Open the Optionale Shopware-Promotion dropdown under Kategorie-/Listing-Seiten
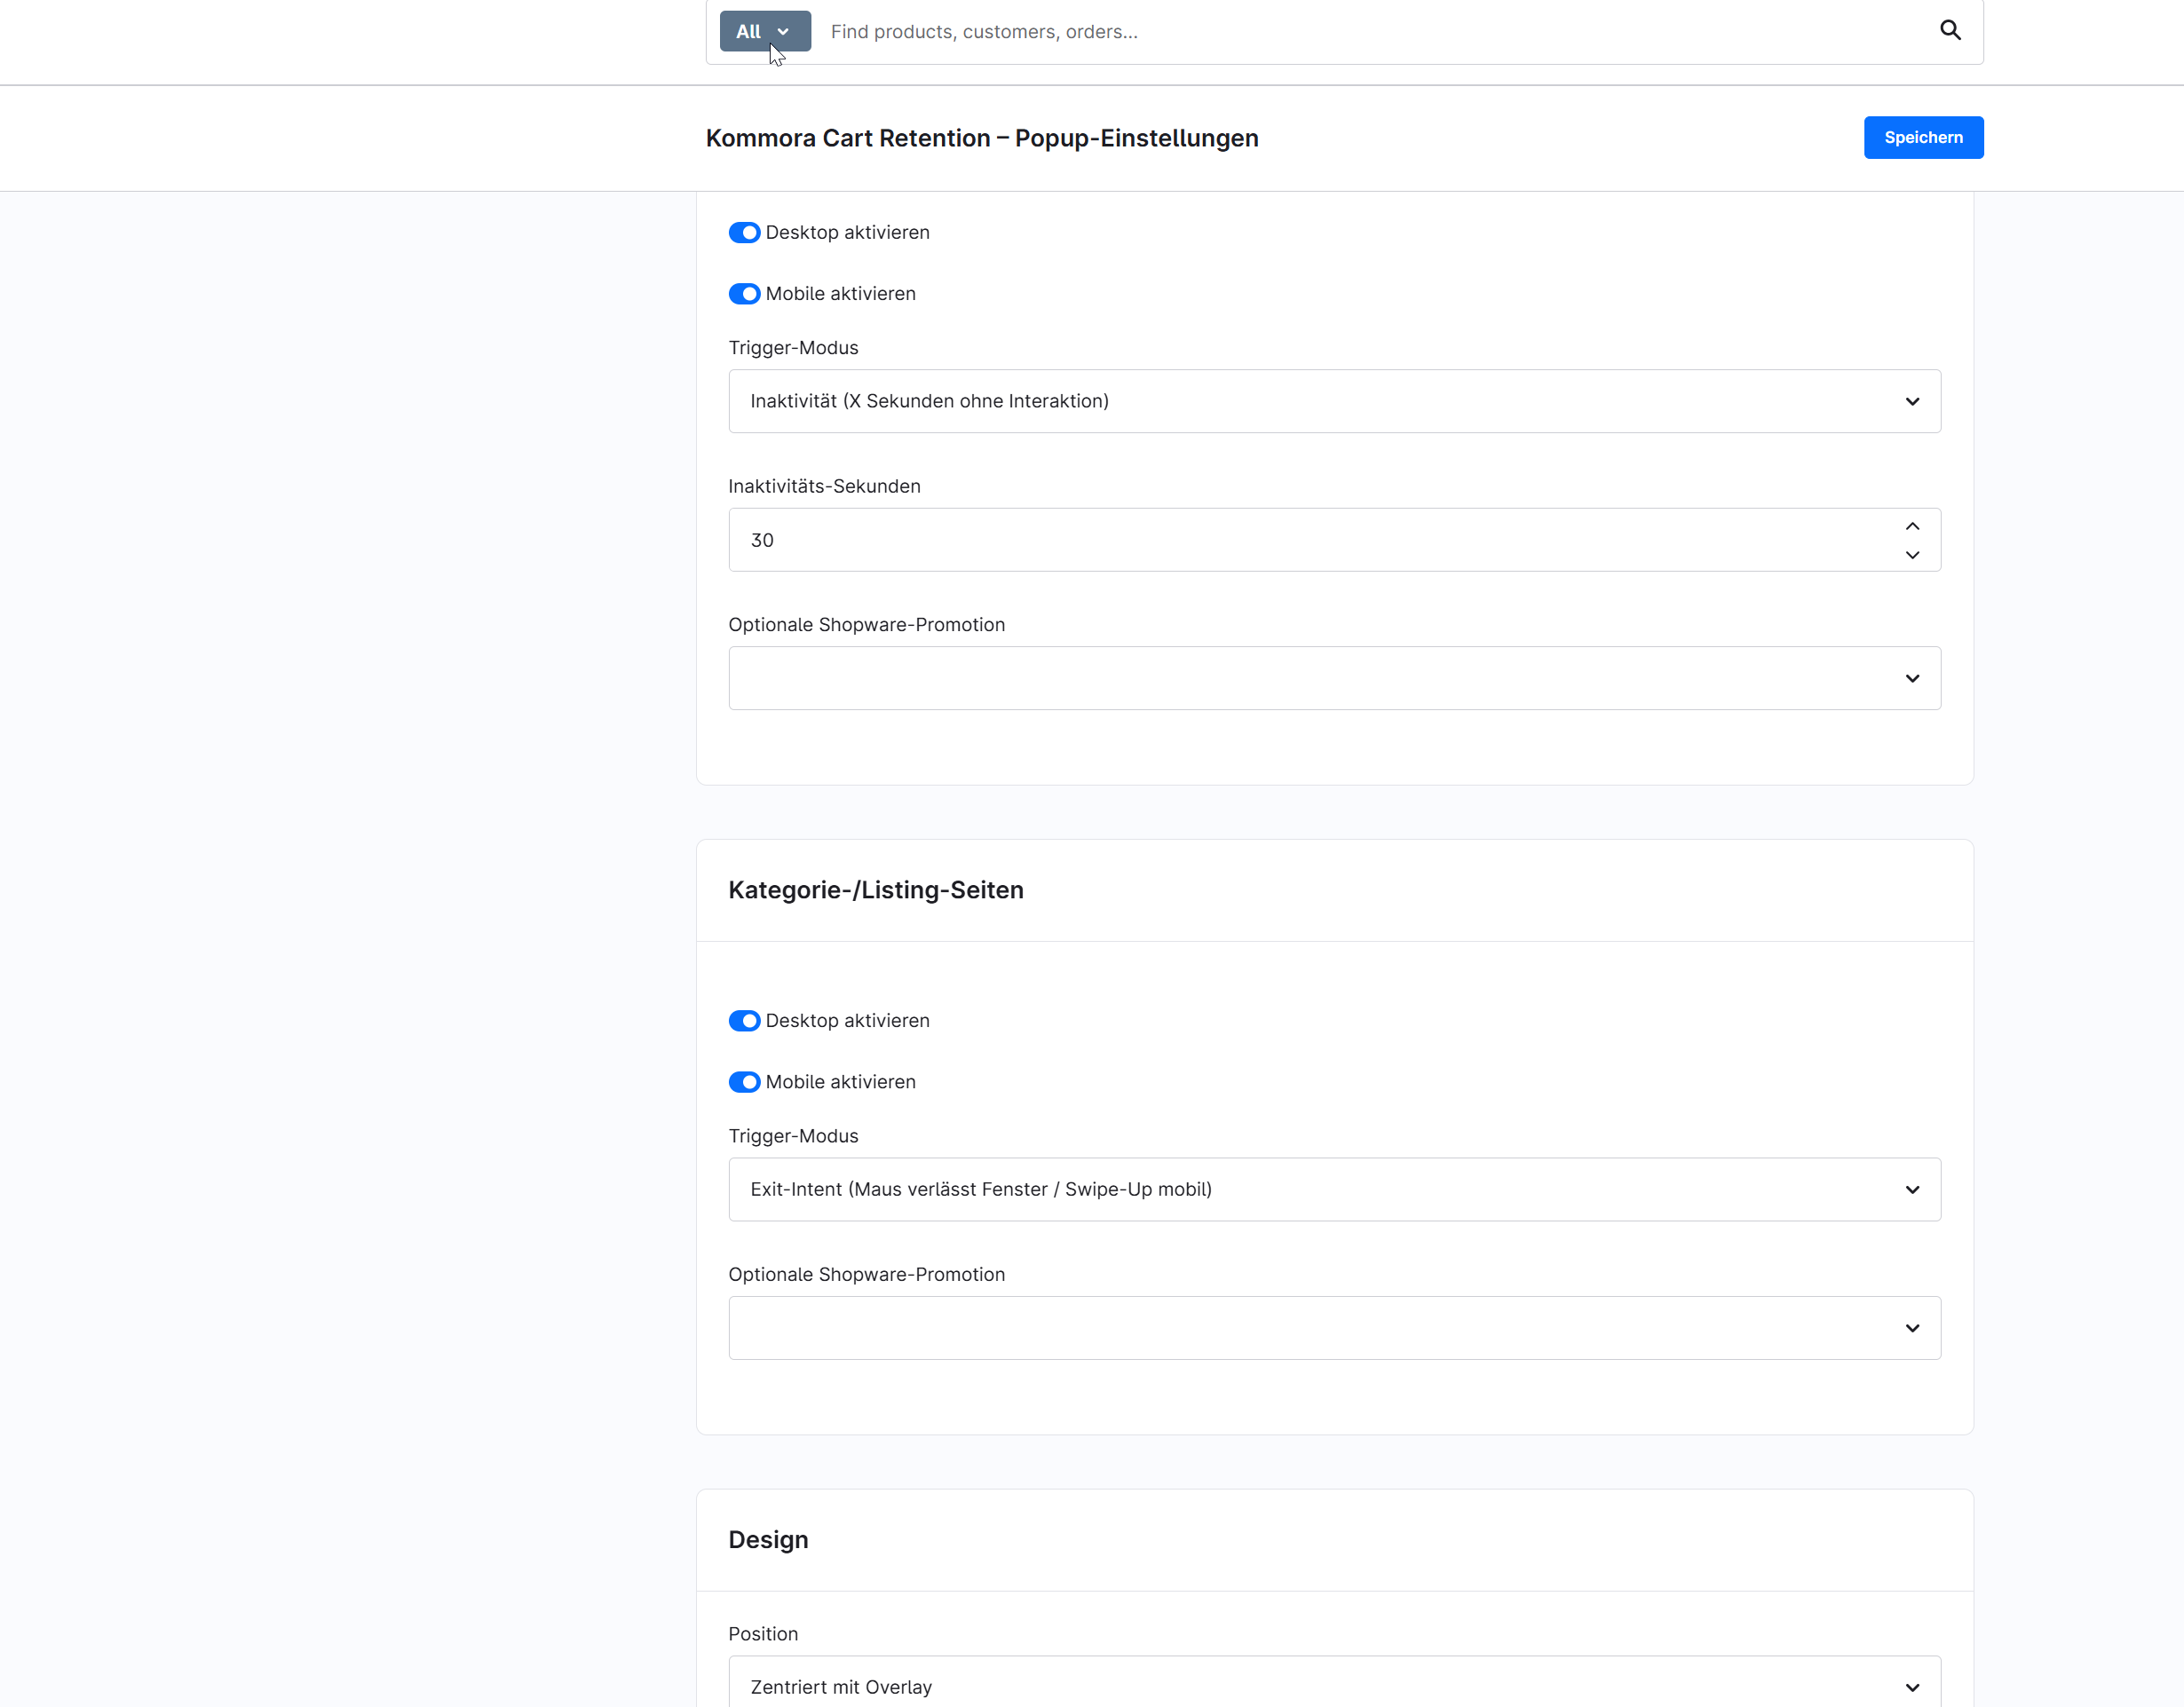2184x1707 pixels. click(1335, 1328)
